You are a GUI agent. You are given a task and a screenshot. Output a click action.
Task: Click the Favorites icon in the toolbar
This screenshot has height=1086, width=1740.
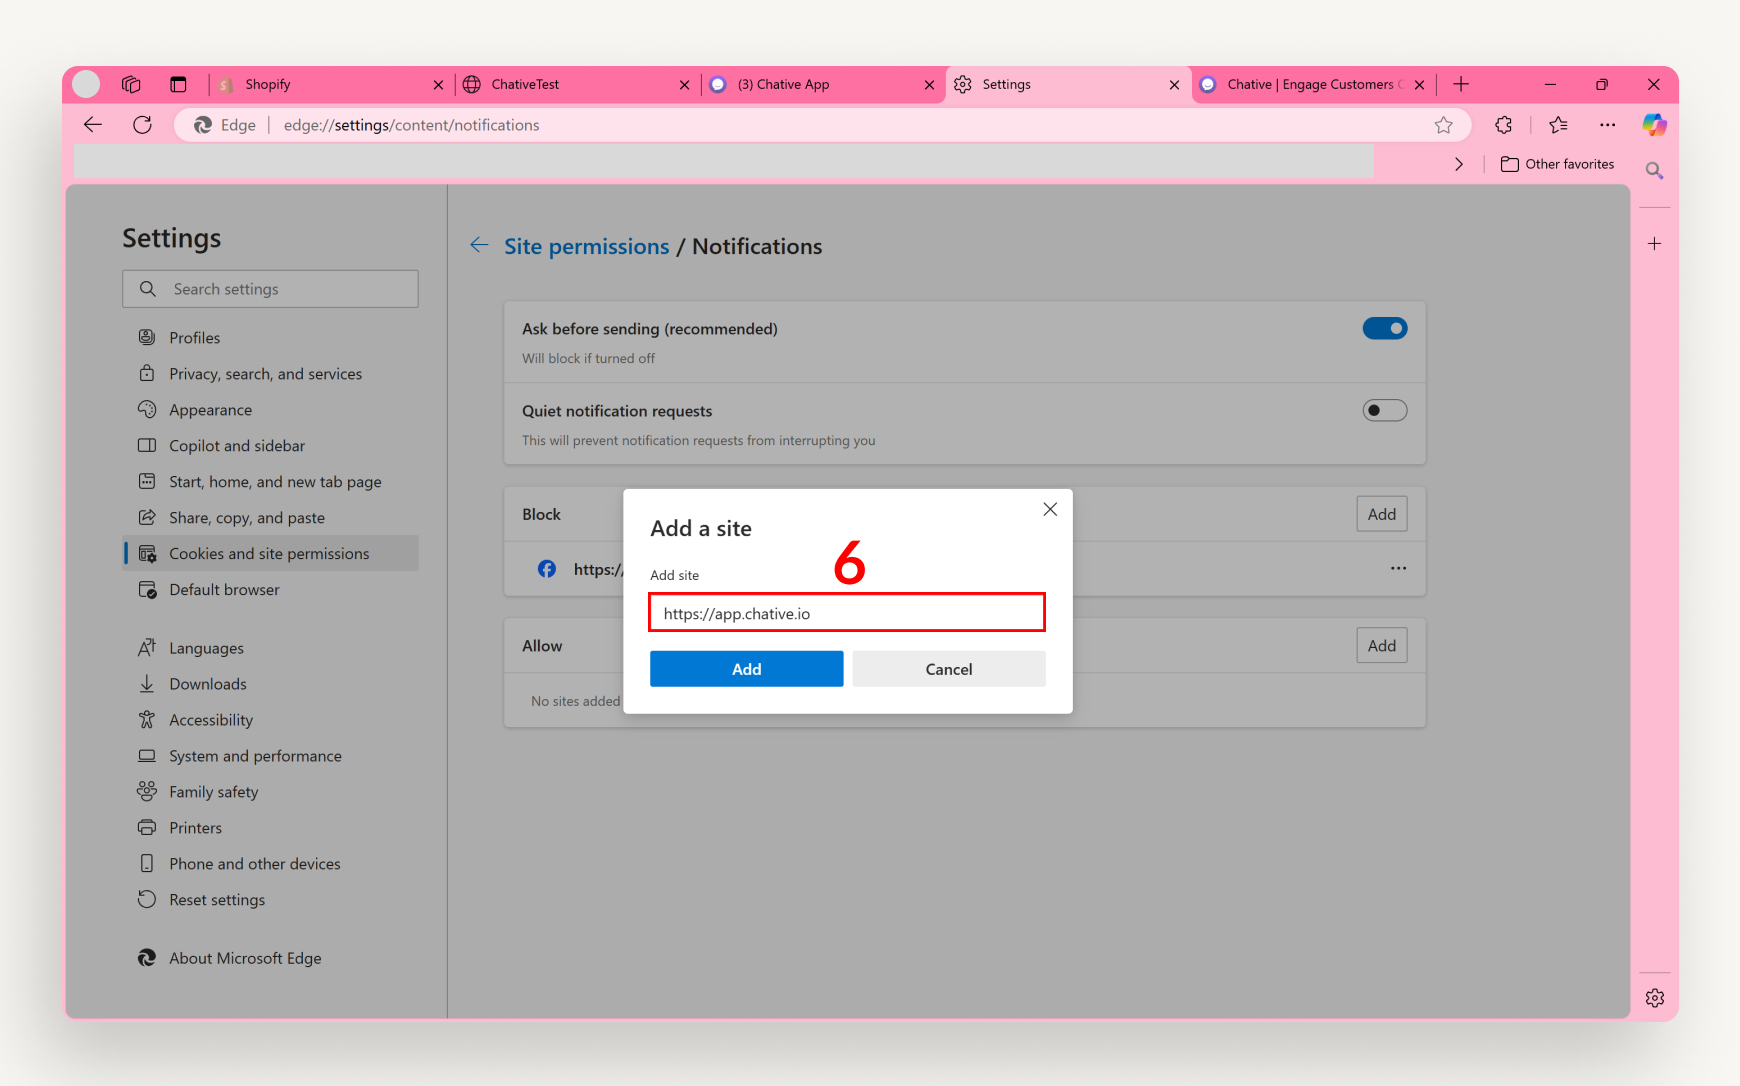pyautogui.click(x=1558, y=124)
